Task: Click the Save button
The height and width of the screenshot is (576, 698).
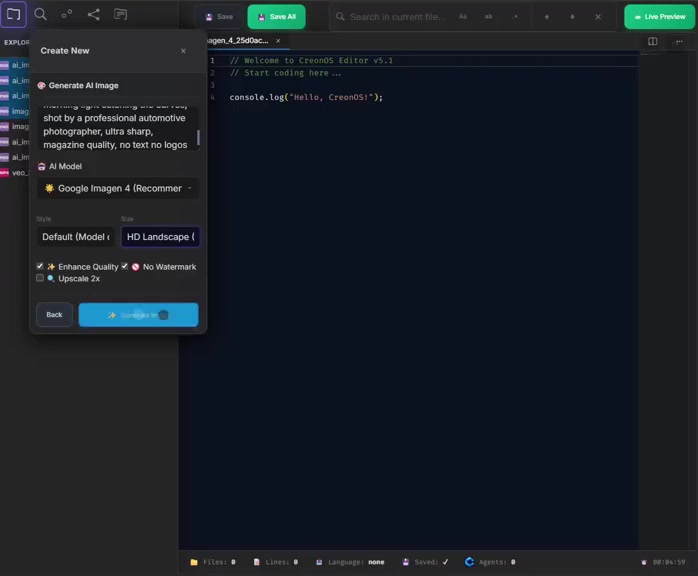Action: (219, 17)
